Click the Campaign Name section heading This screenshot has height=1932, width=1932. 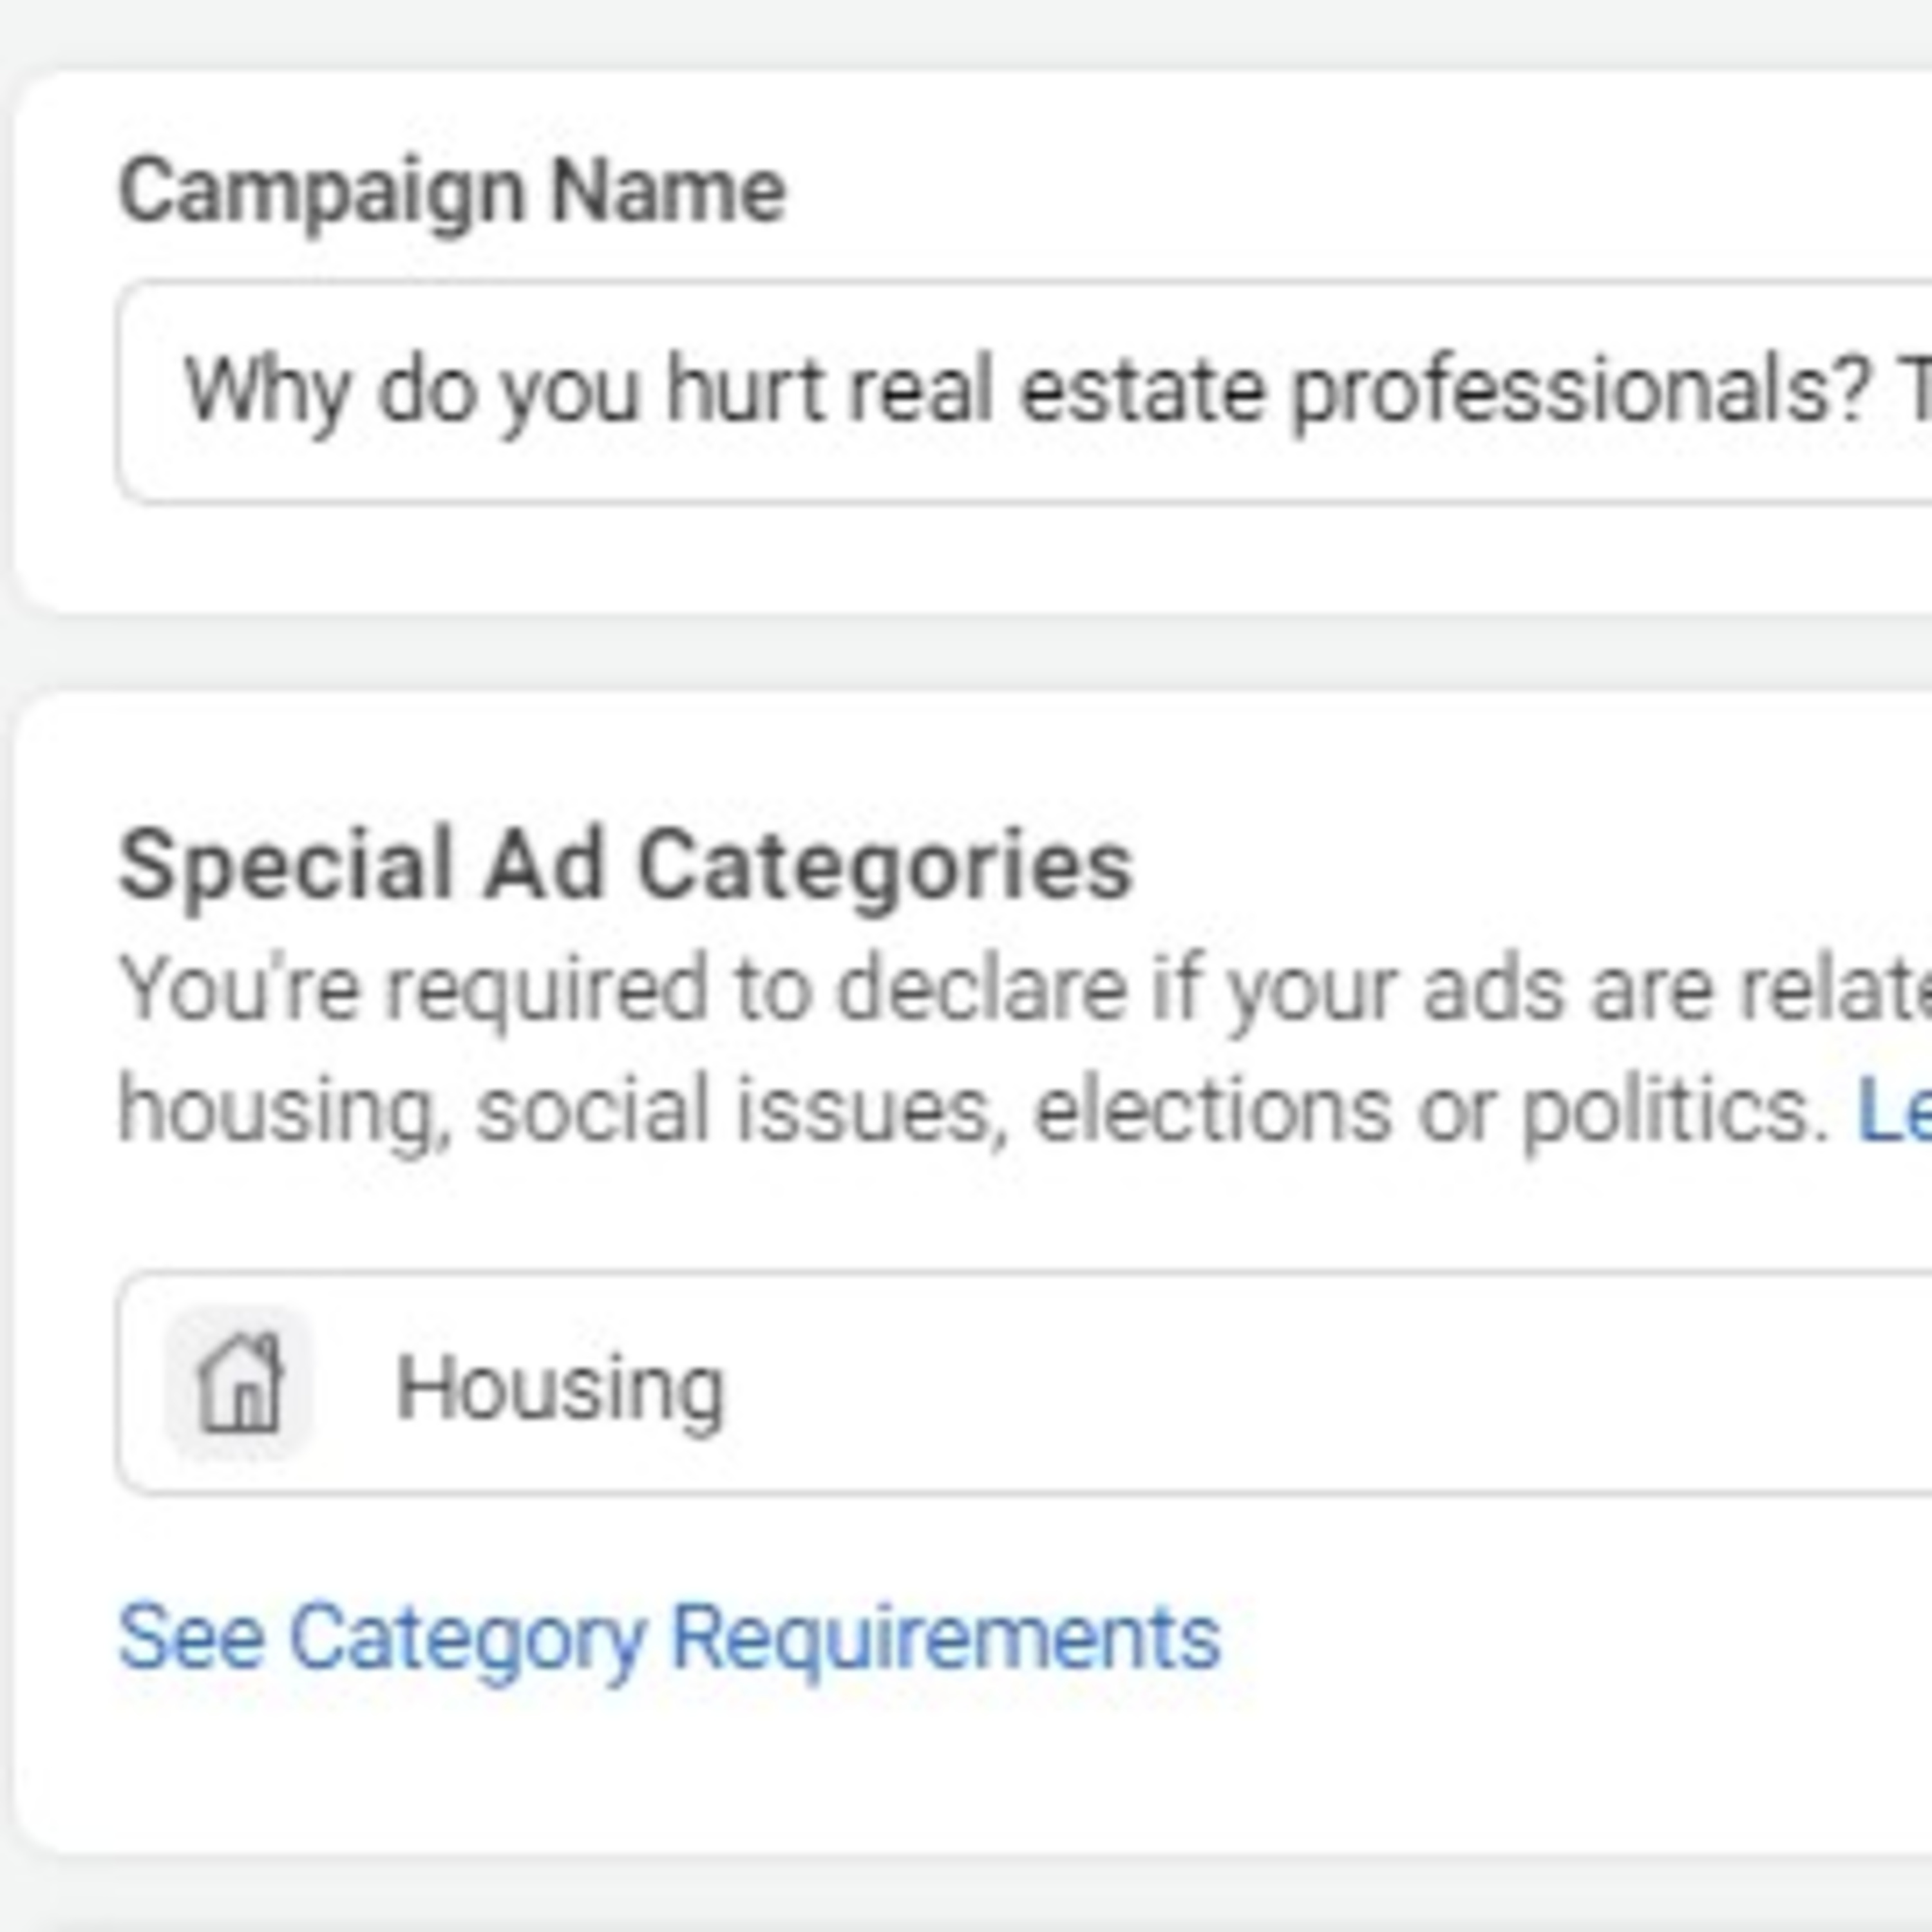[x=450, y=190]
